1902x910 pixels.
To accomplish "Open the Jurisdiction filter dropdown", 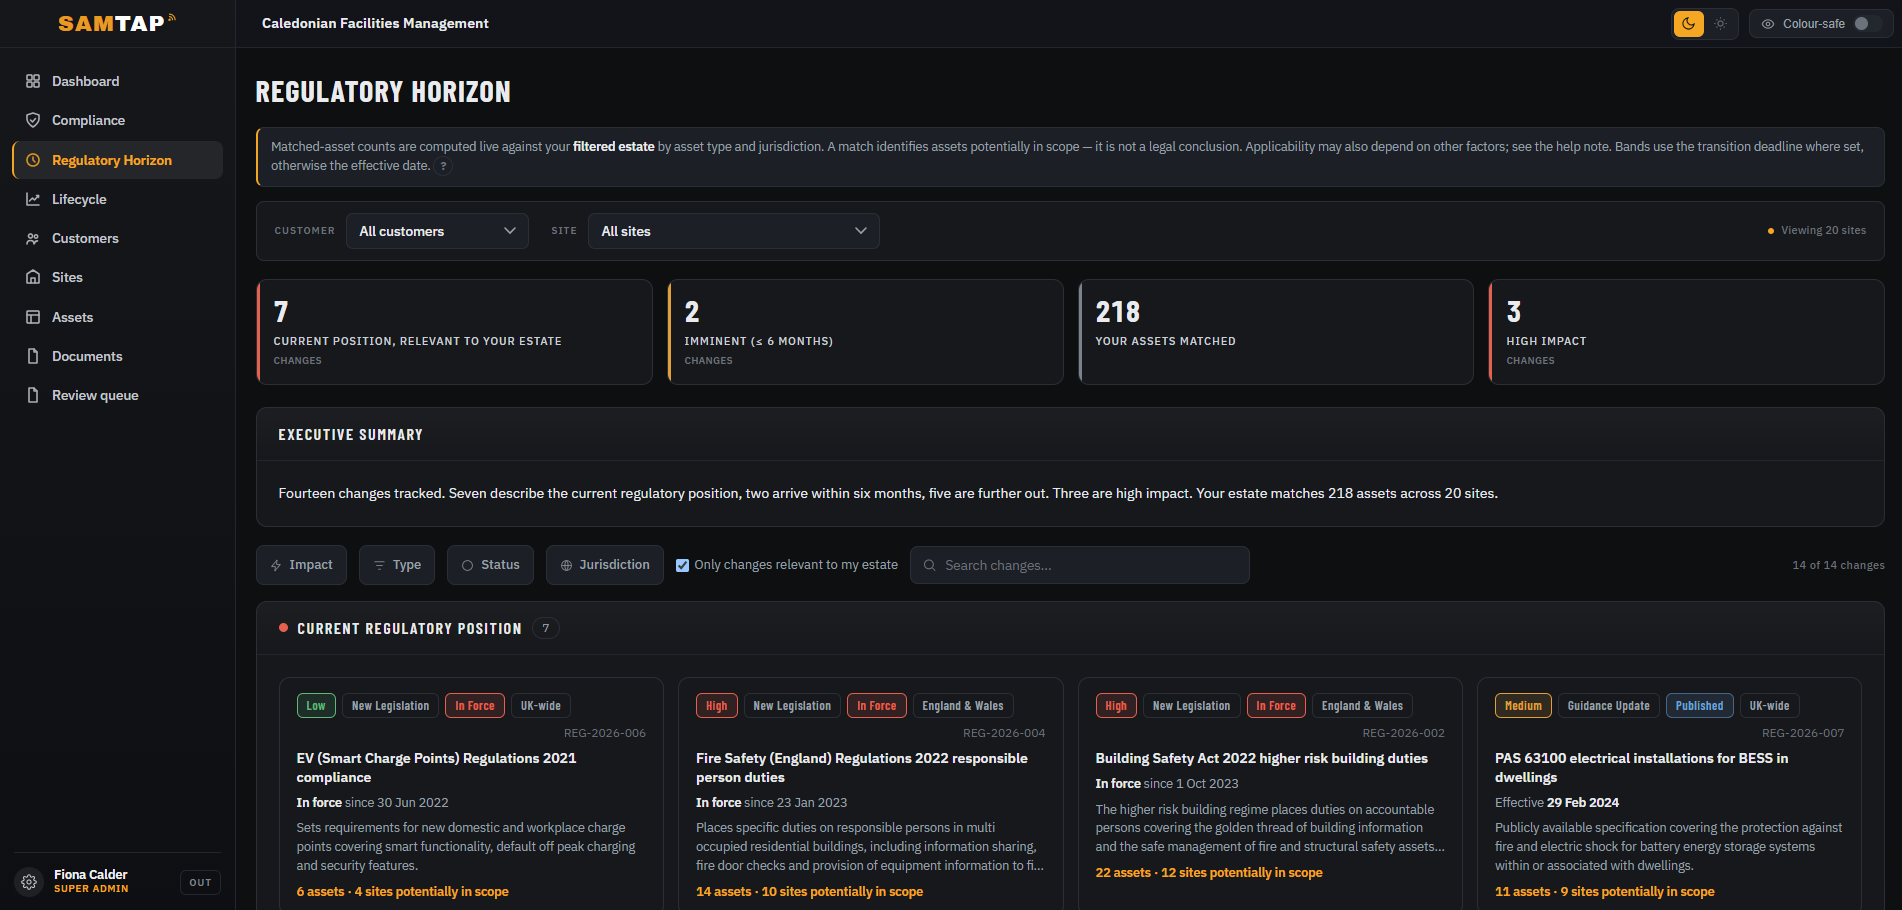I will 605,565.
